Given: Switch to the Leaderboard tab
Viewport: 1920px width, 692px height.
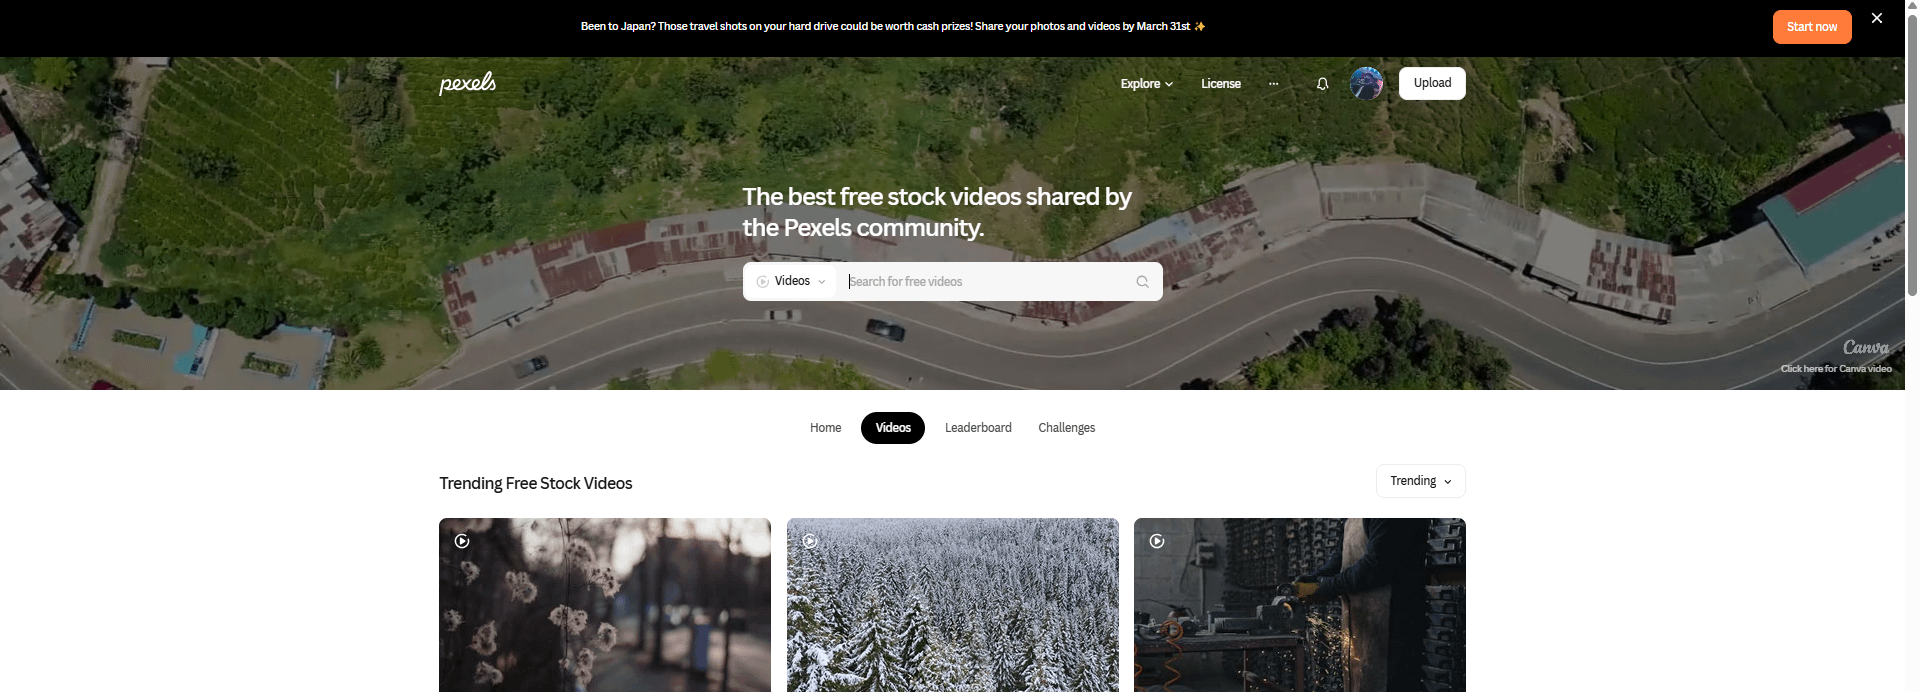Looking at the screenshot, I should tap(978, 428).
